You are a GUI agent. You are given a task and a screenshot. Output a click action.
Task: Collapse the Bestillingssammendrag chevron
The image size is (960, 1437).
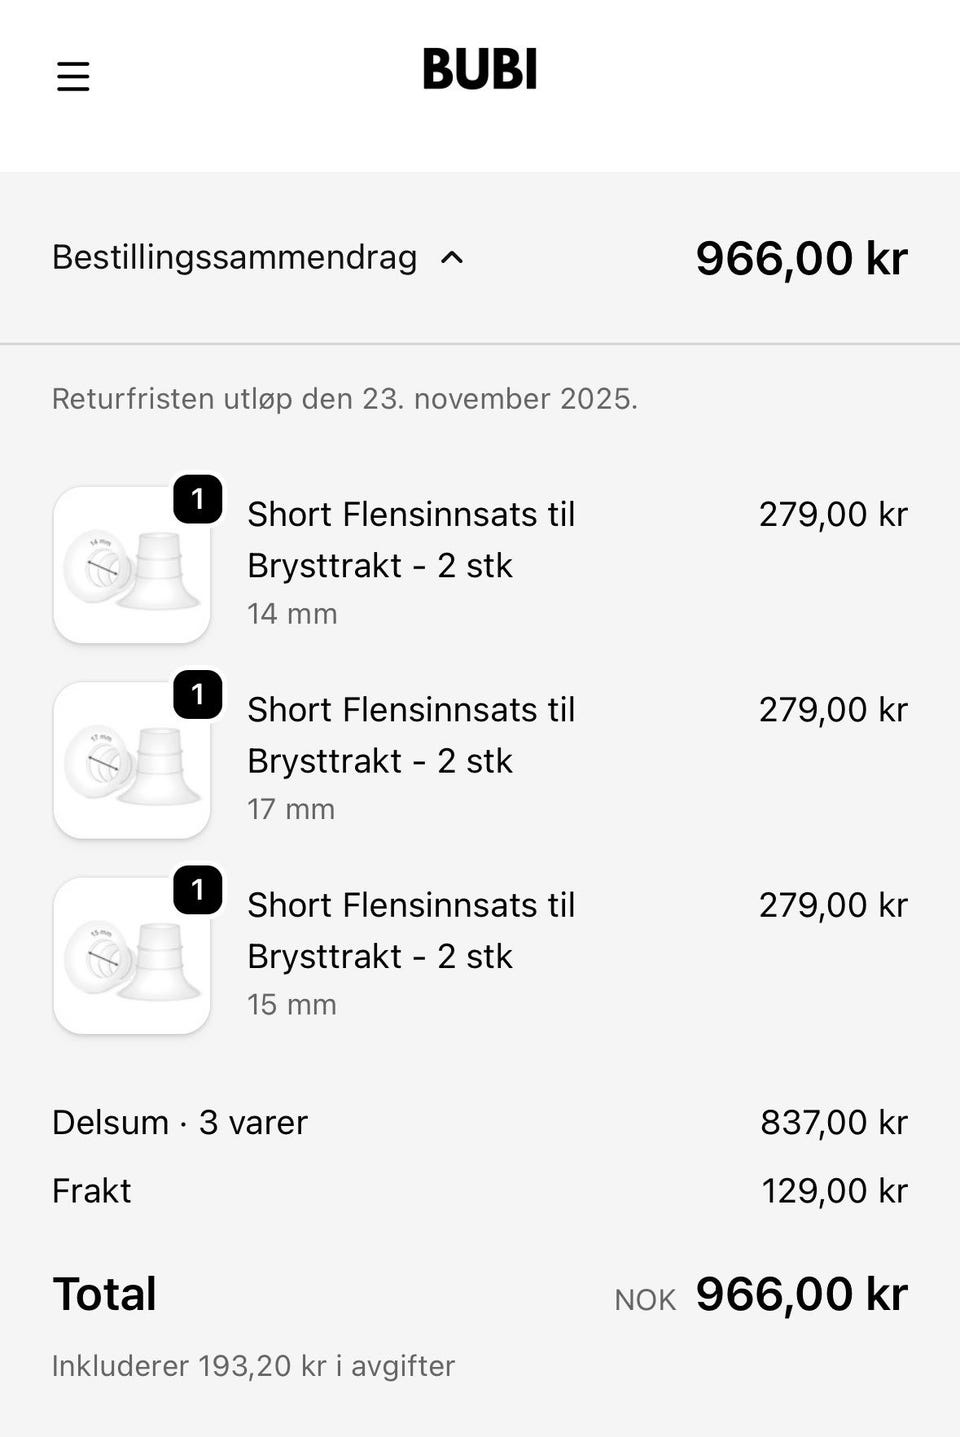(452, 258)
